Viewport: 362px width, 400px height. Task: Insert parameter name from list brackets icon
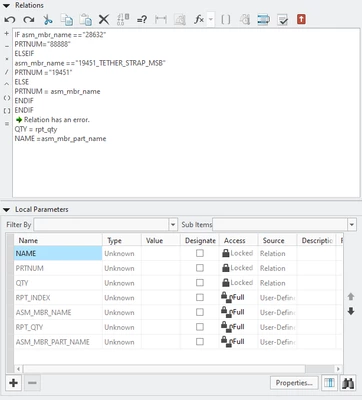click(x=226, y=20)
